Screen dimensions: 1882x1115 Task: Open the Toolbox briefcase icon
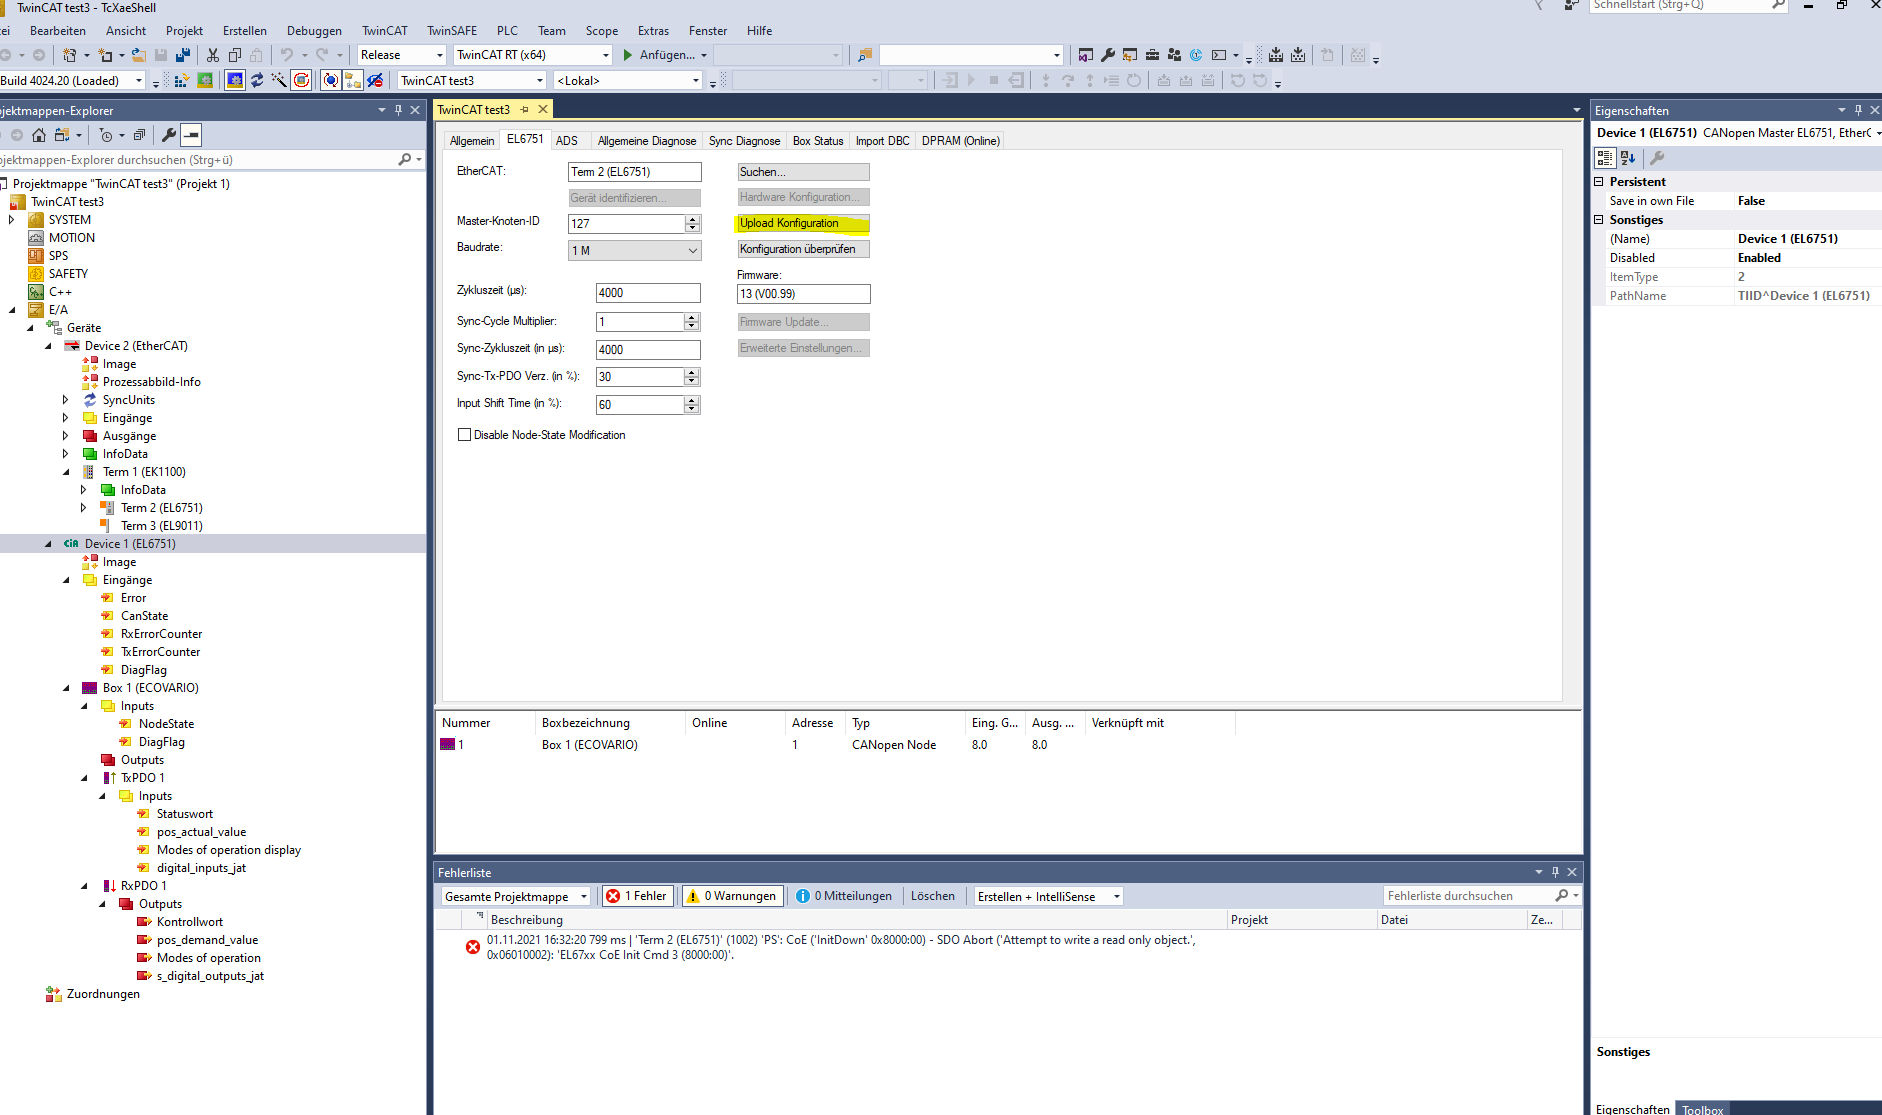[1152, 55]
